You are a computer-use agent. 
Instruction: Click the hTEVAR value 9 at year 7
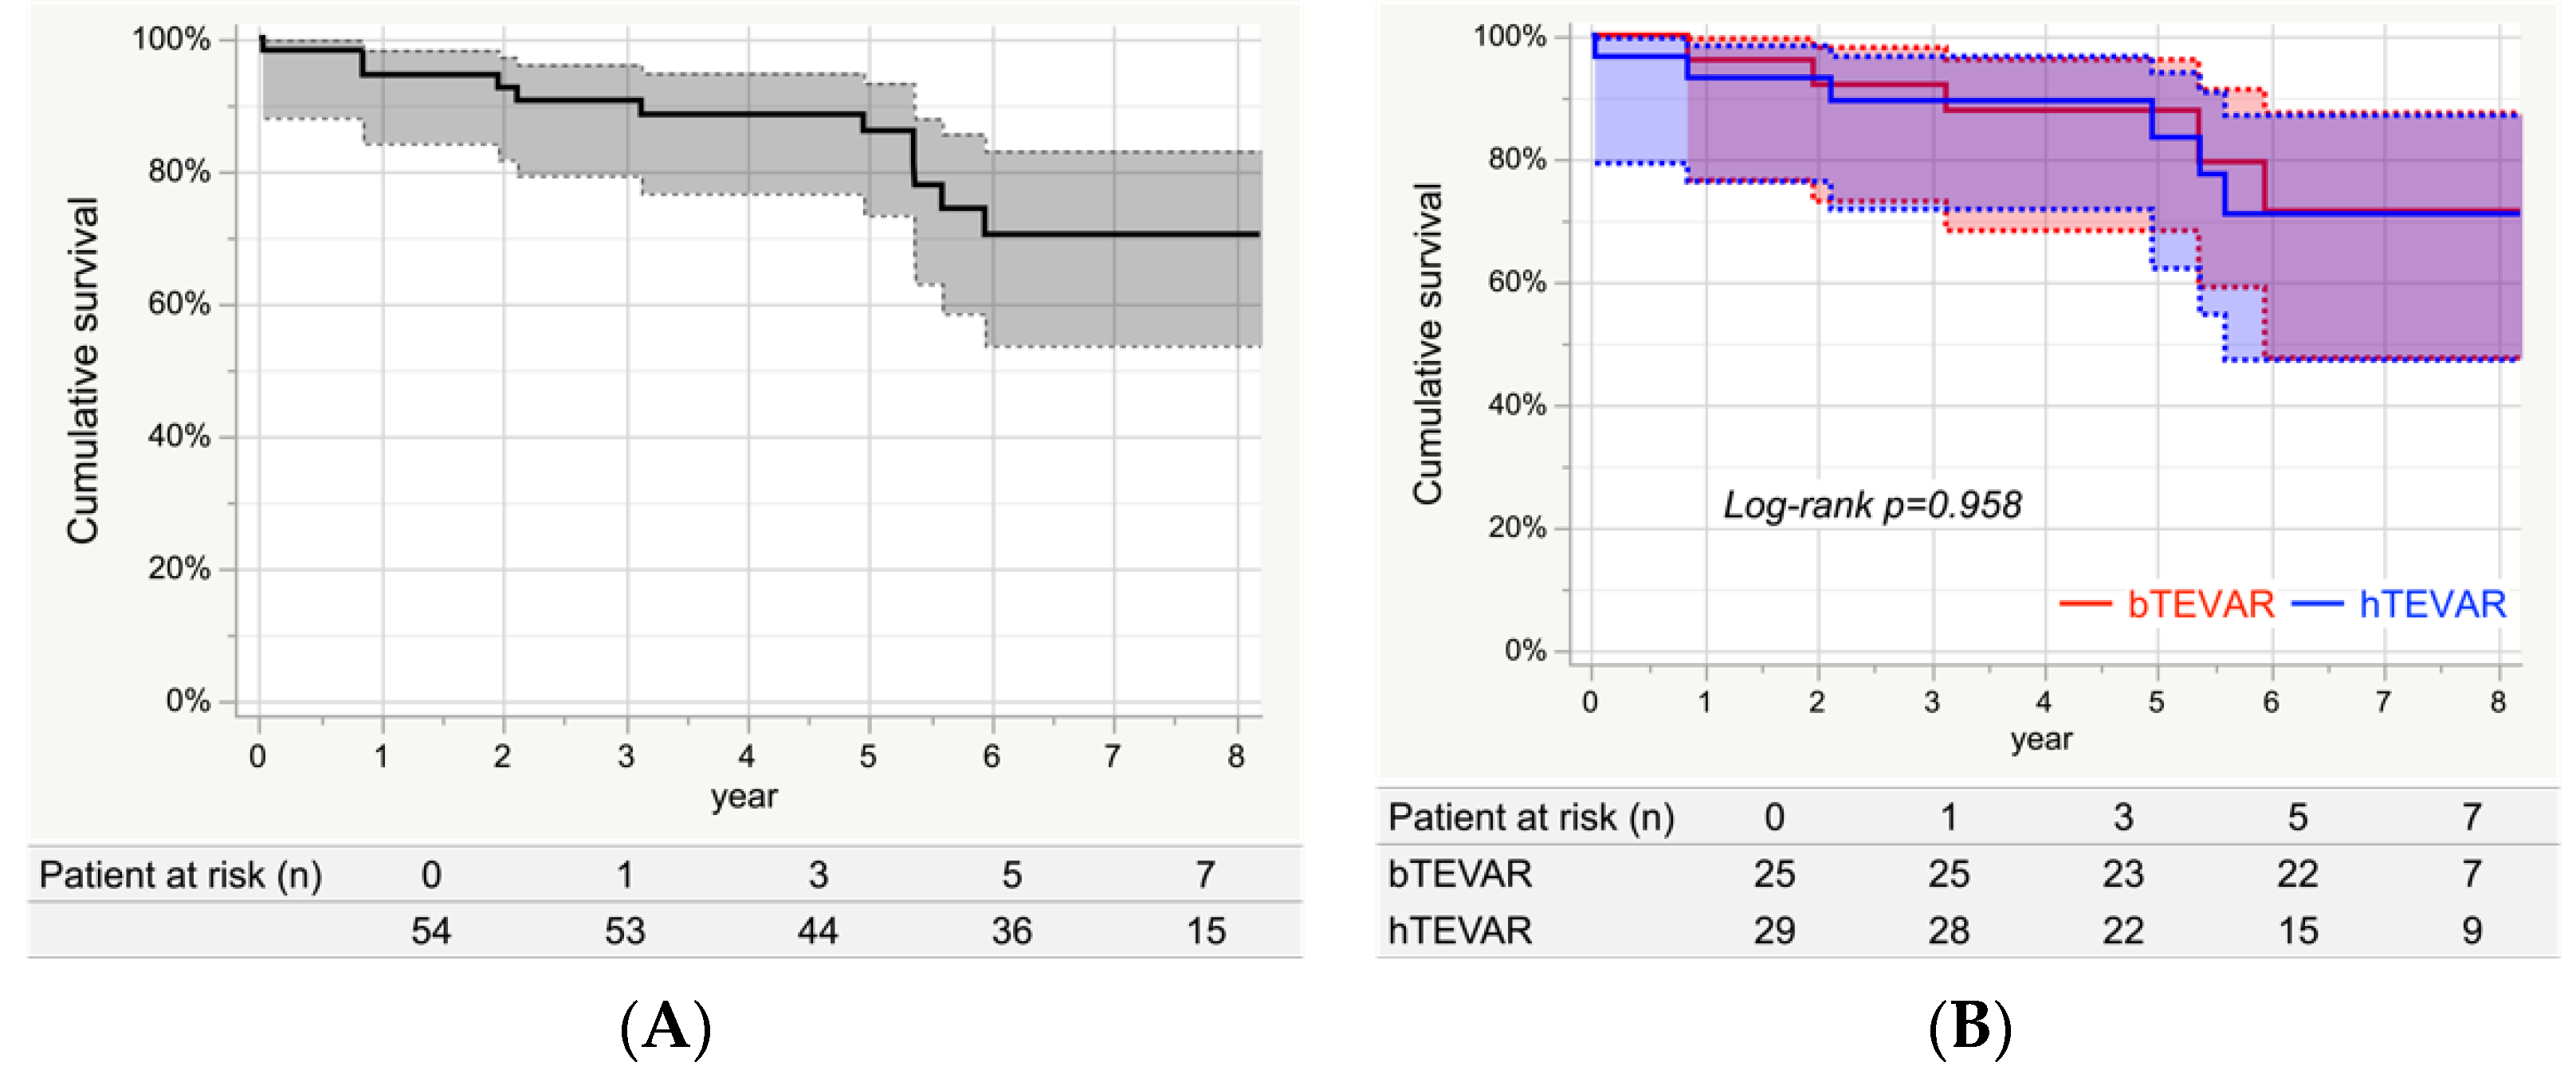click(x=2472, y=931)
